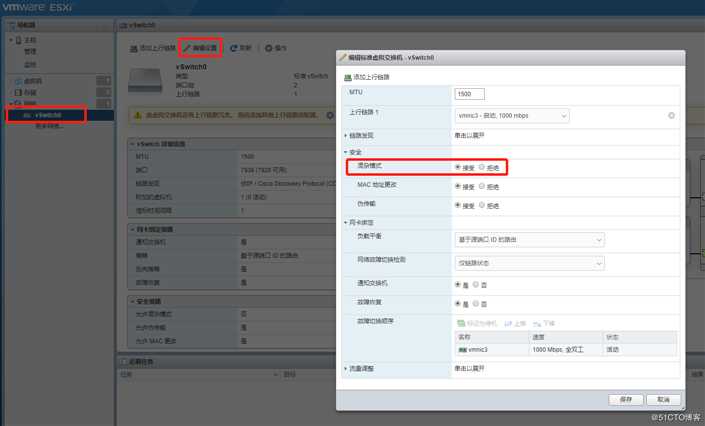Click the Edit settings pencil in background toolbar

[187, 48]
